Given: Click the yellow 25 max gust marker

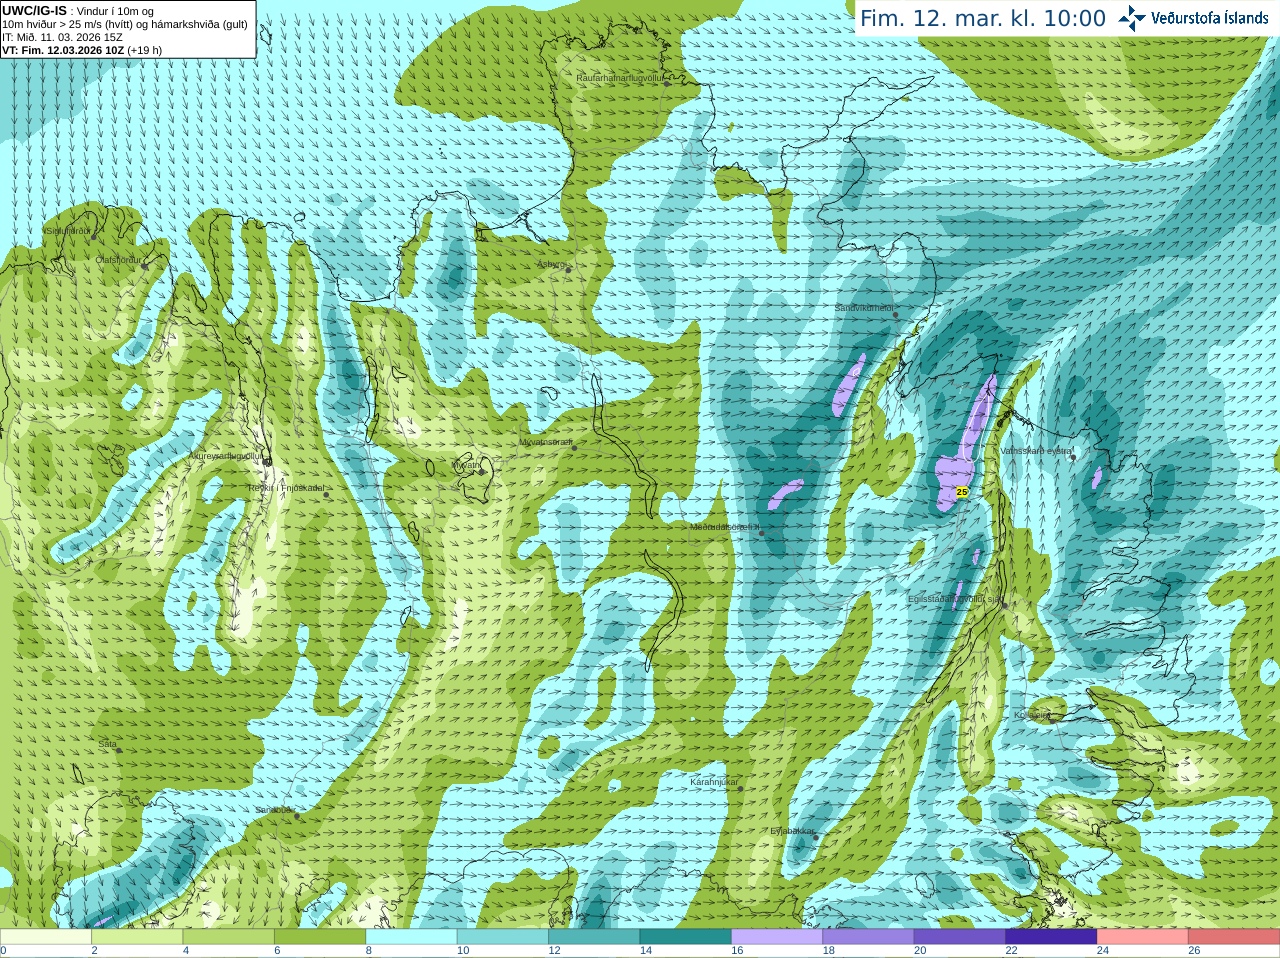Looking at the screenshot, I should pos(962,492).
